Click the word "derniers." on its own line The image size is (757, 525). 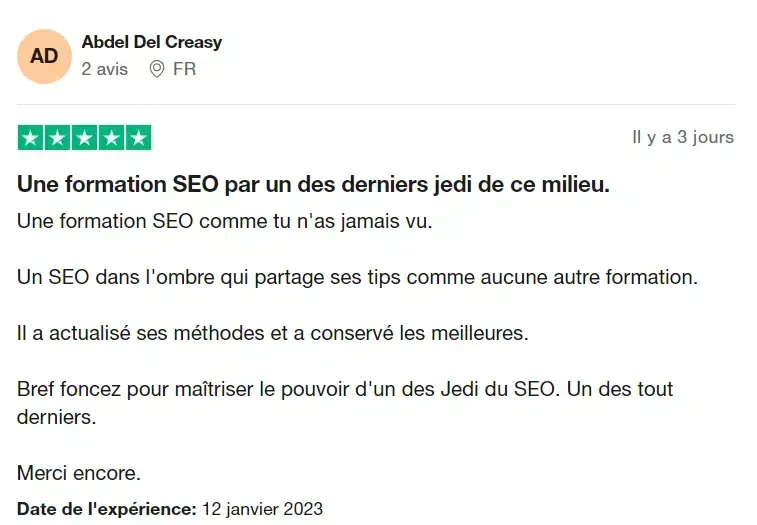pyautogui.click(x=56, y=417)
